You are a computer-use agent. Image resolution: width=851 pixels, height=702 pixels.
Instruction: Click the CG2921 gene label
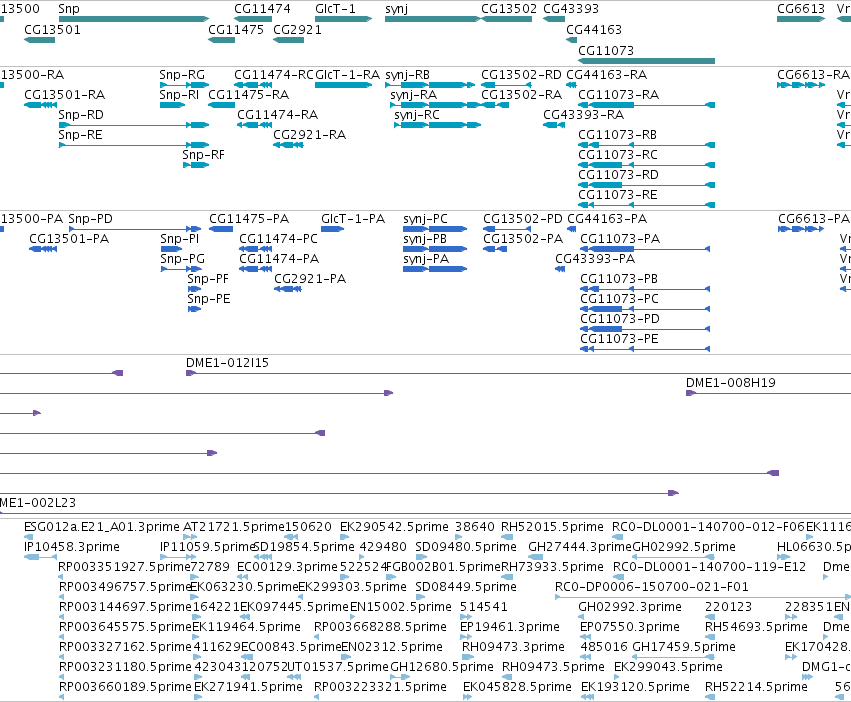click(x=297, y=29)
